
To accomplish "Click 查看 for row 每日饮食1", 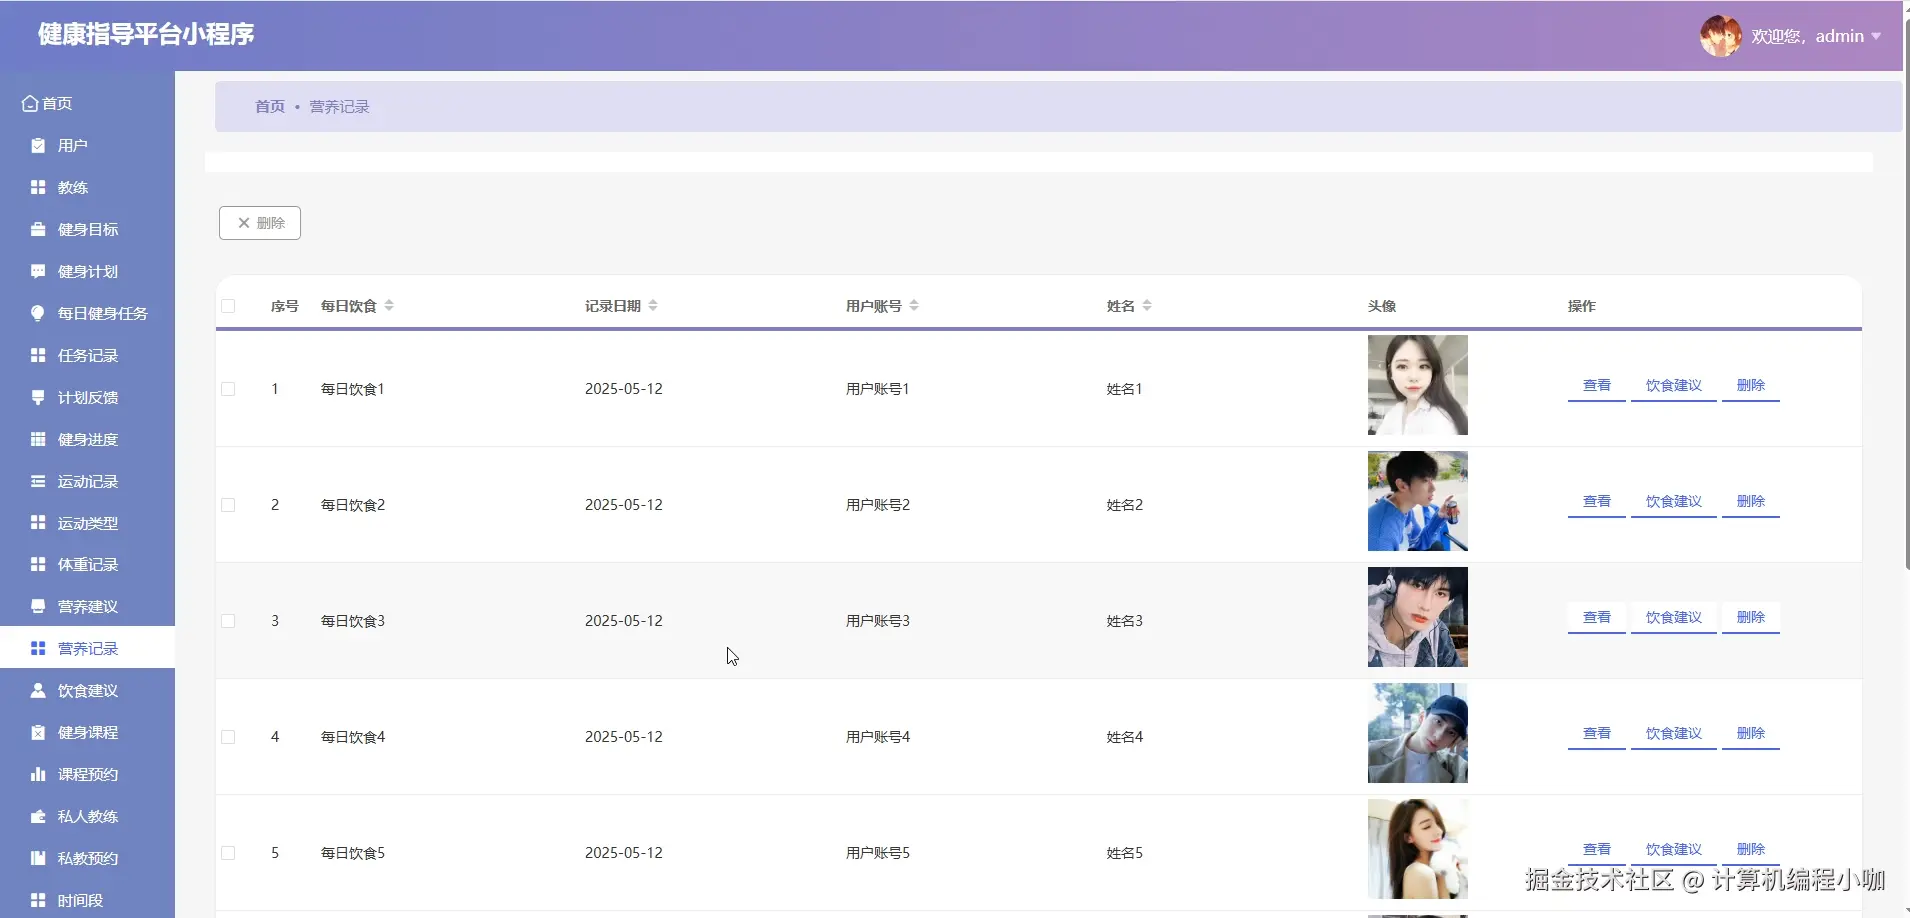I will coord(1597,386).
